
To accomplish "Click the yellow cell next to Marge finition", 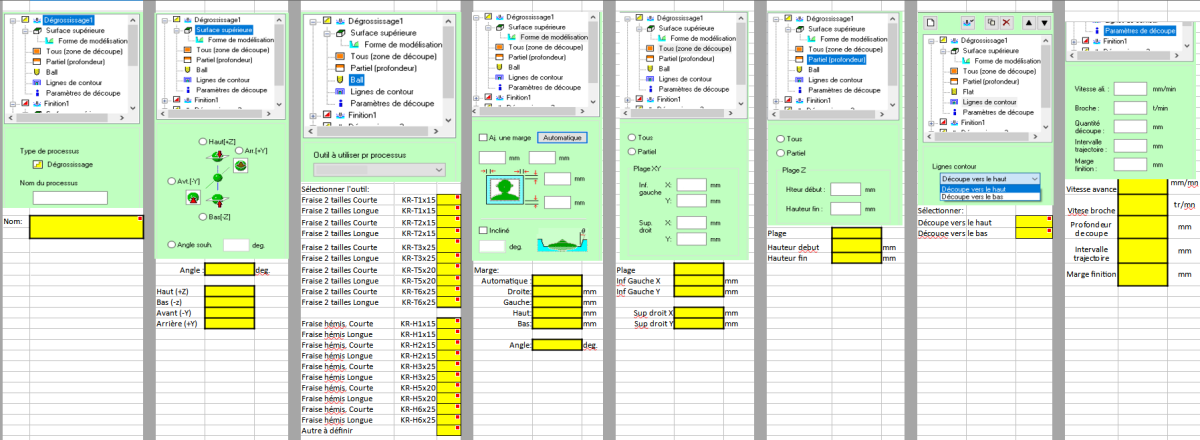I will (1142, 273).
